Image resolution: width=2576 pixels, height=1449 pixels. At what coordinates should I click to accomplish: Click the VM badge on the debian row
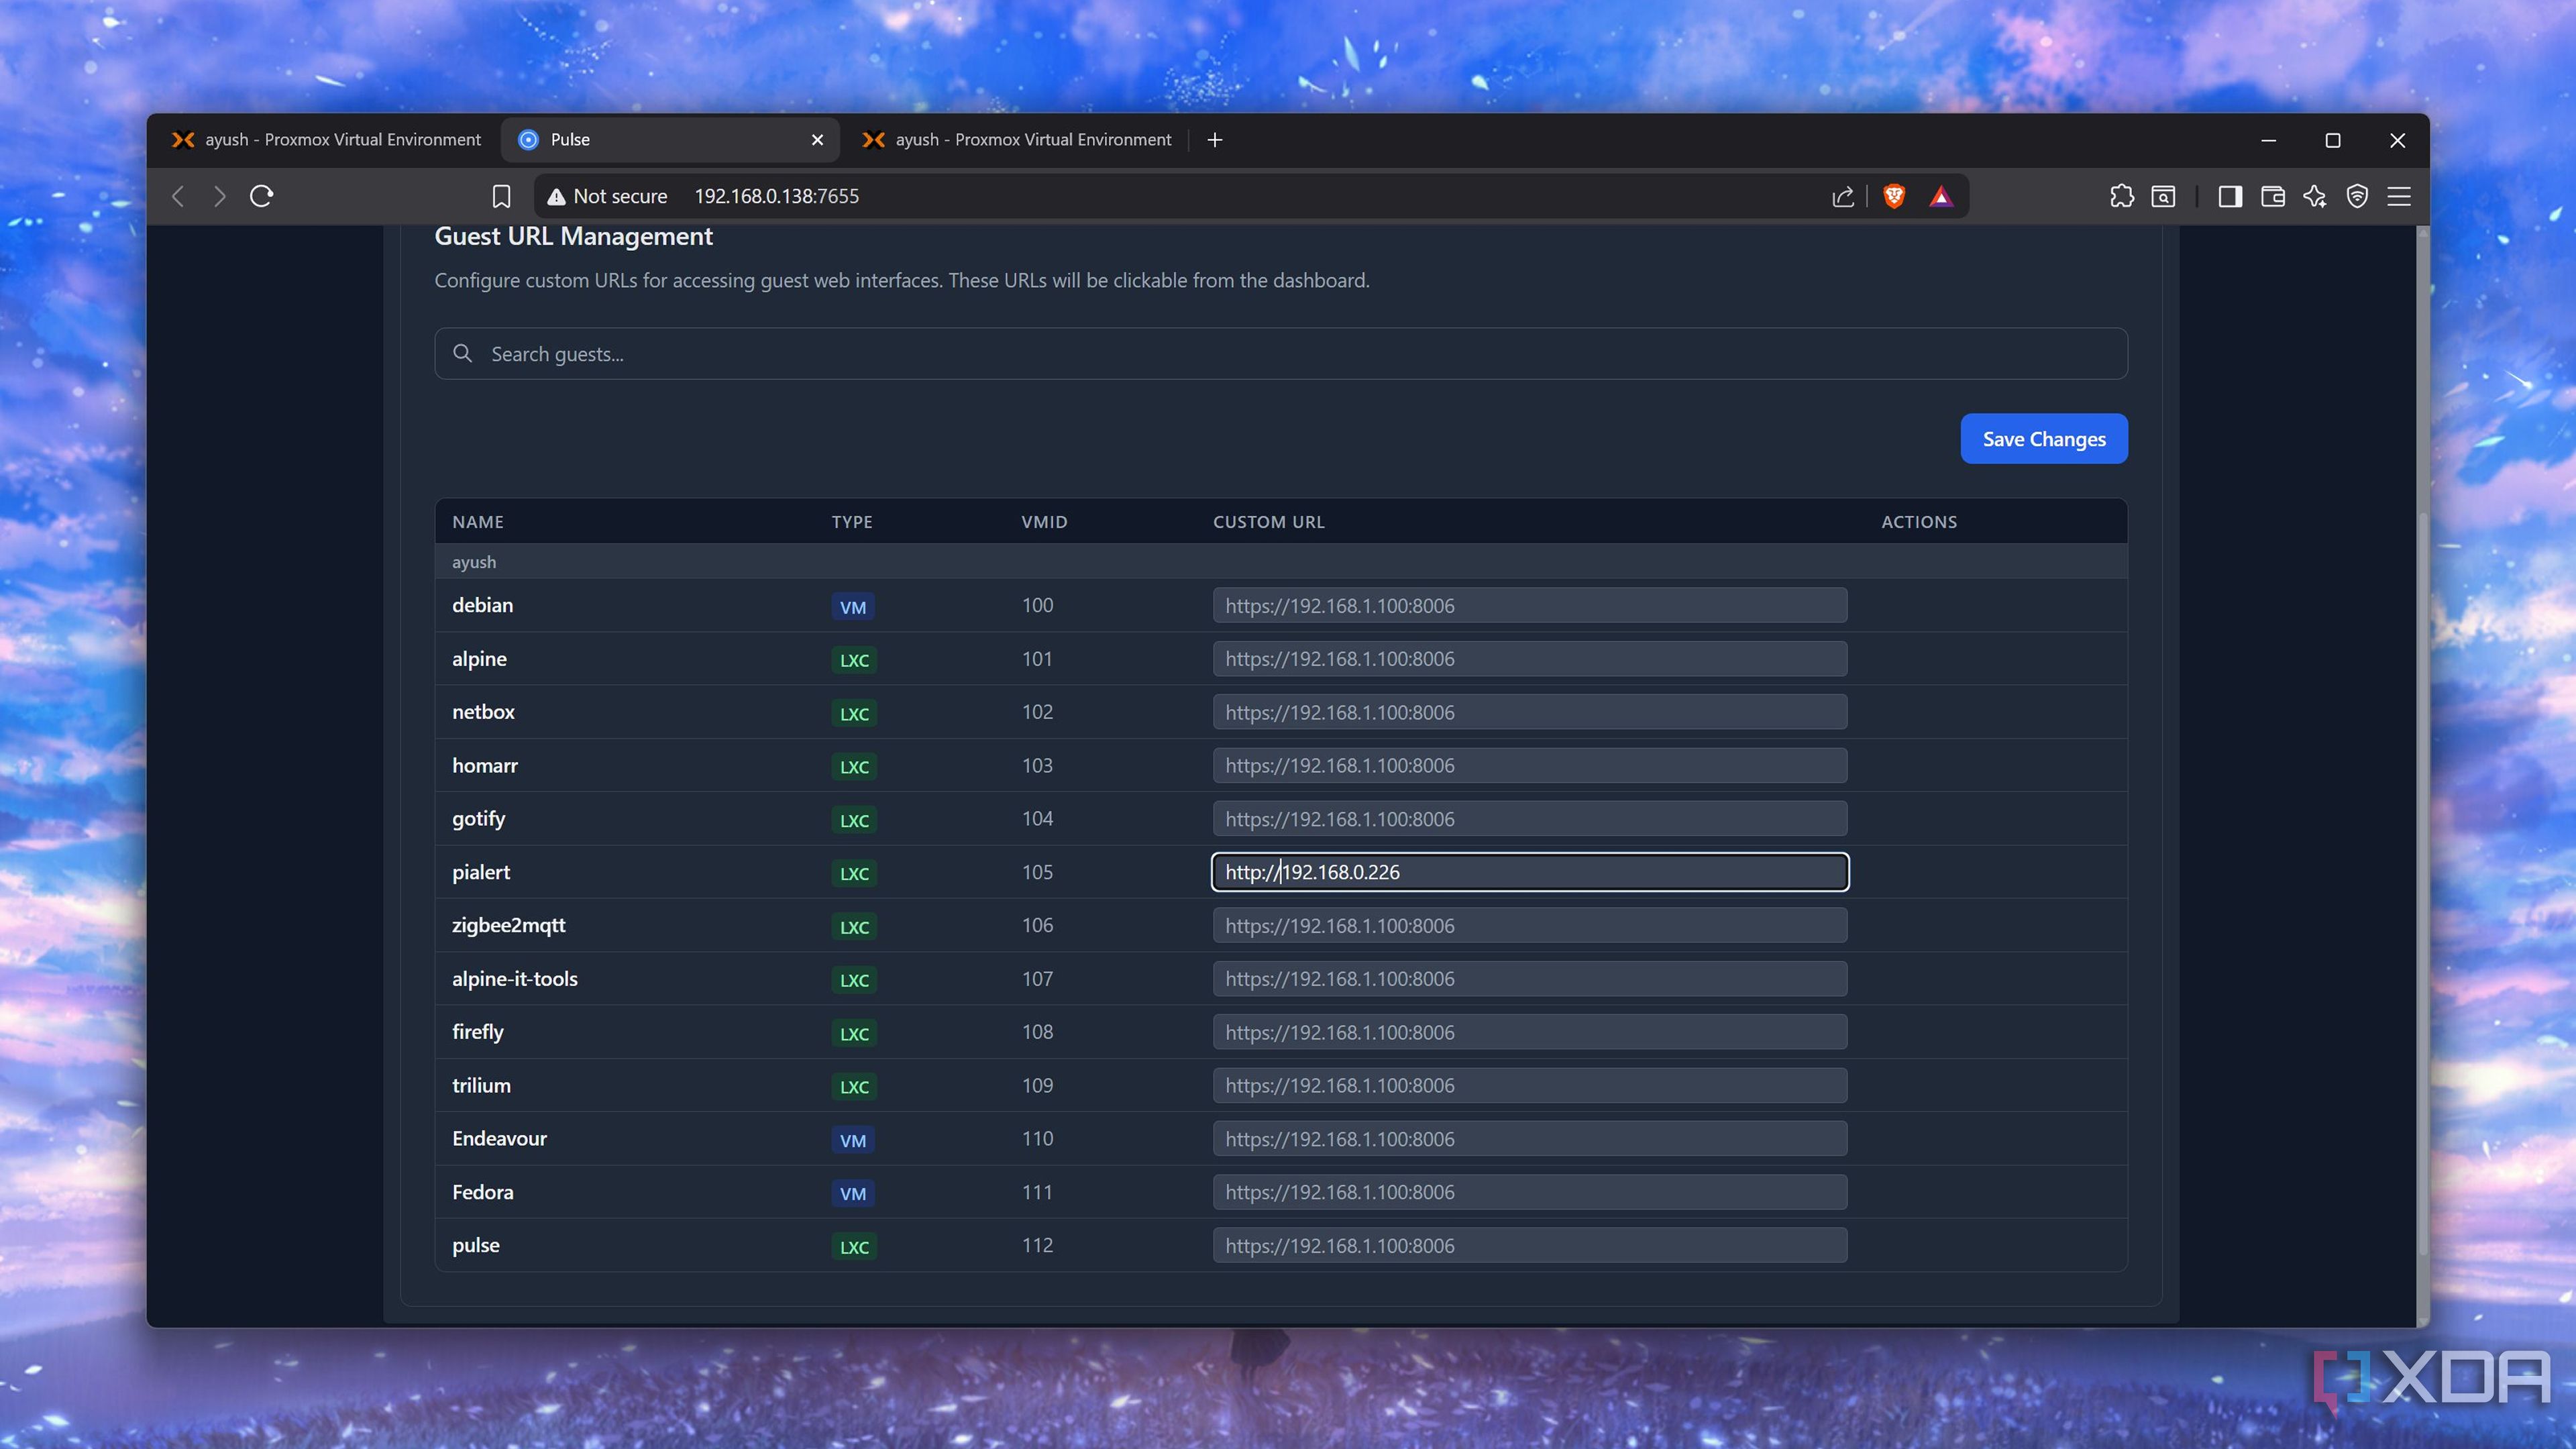(853, 607)
